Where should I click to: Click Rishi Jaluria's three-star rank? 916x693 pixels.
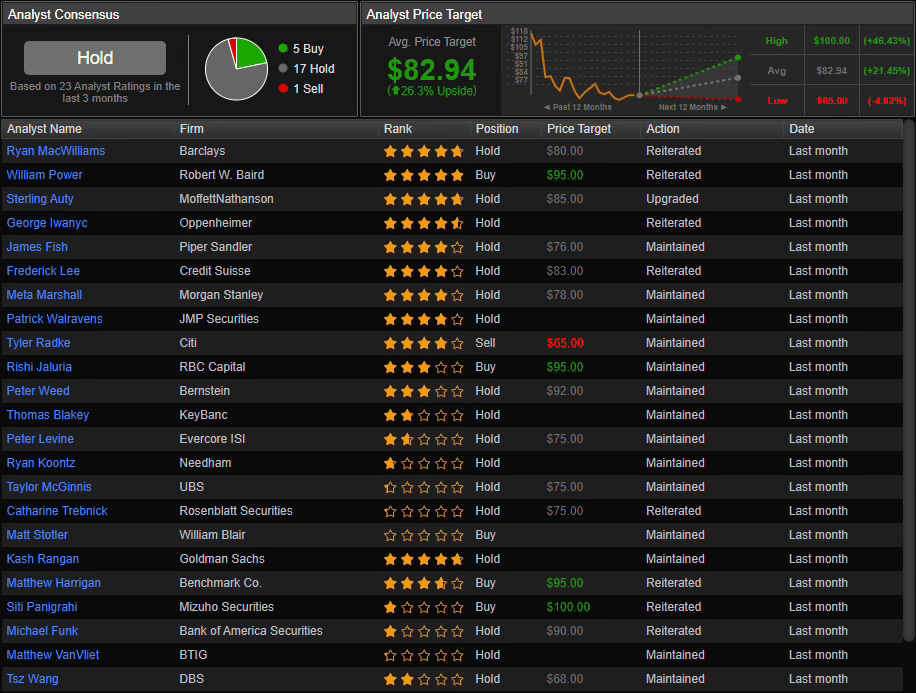pyautogui.click(x=424, y=368)
